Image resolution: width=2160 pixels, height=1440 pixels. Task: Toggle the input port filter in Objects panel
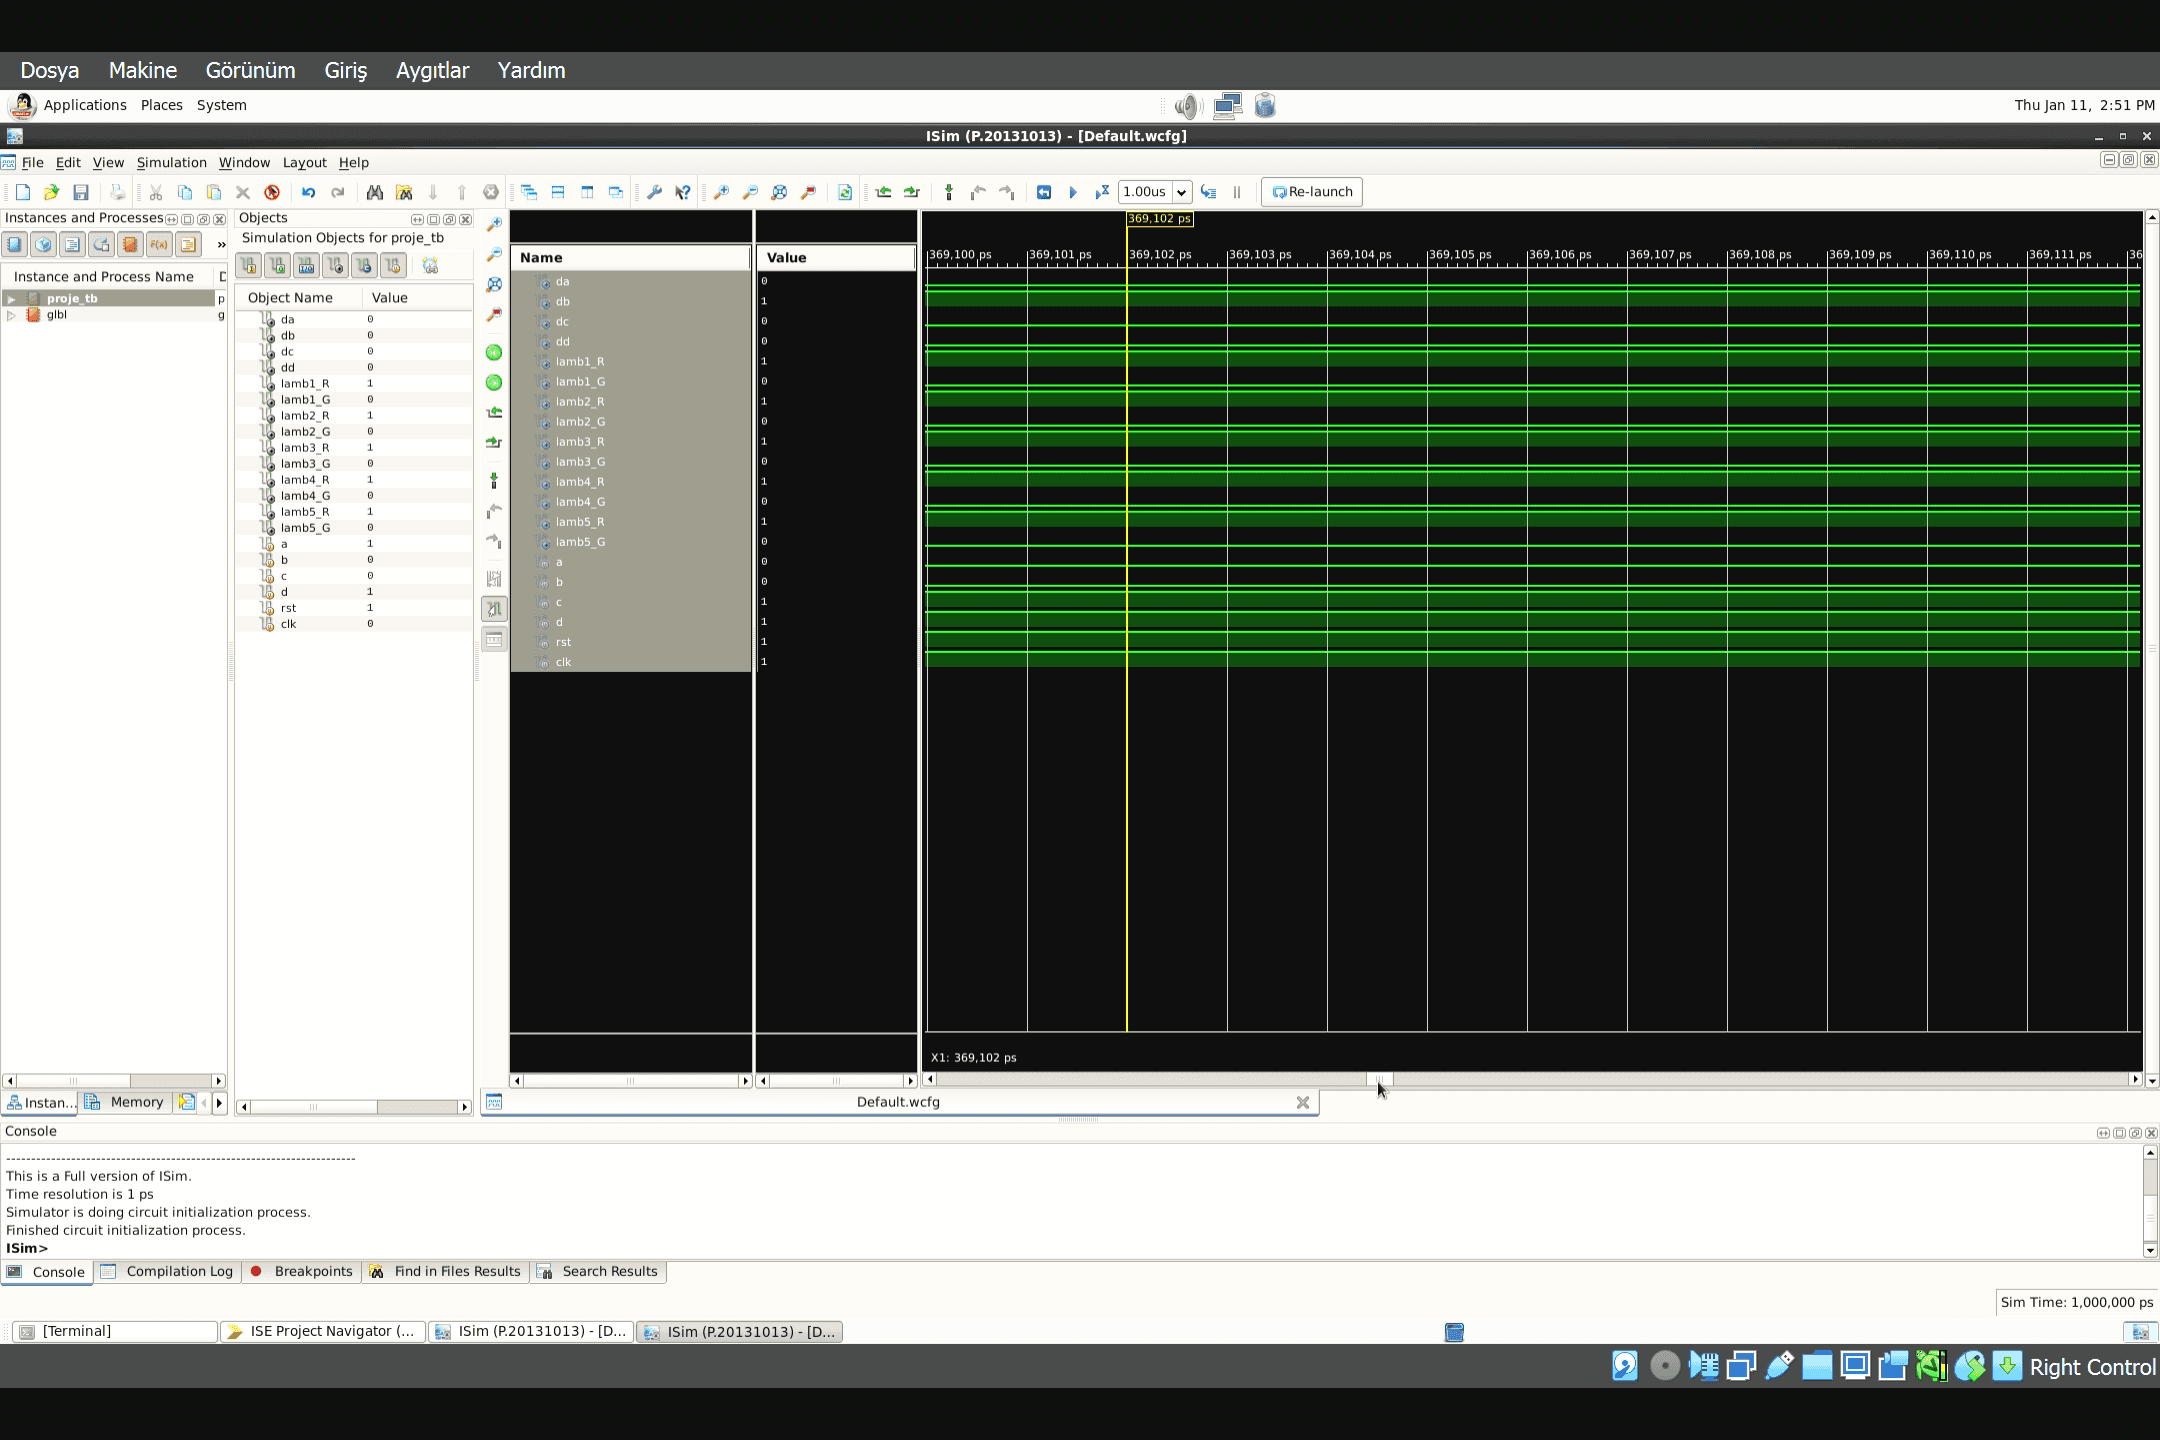point(248,265)
